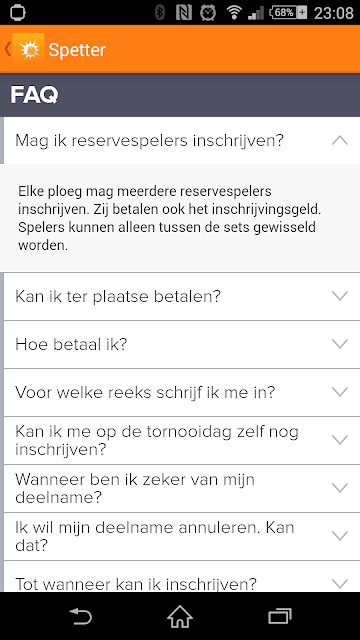Image resolution: width=360 pixels, height=640 pixels.
Task: Tap the NFC status bar icon
Action: tap(184, 13)
